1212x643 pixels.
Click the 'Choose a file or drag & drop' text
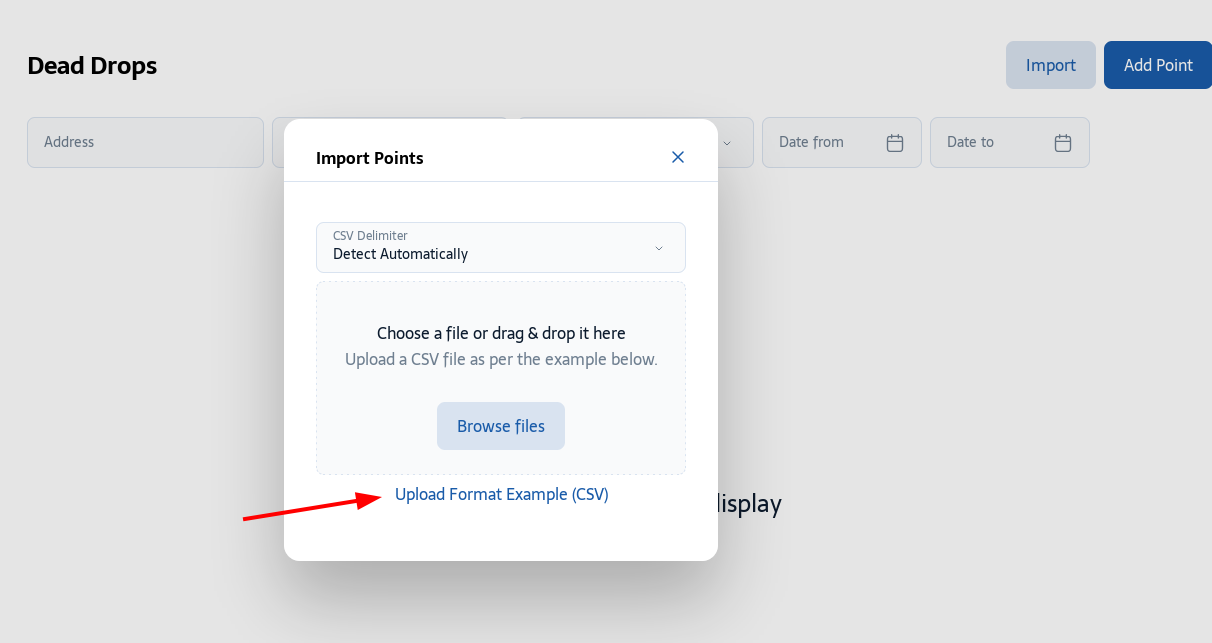[x=501, y=333]
